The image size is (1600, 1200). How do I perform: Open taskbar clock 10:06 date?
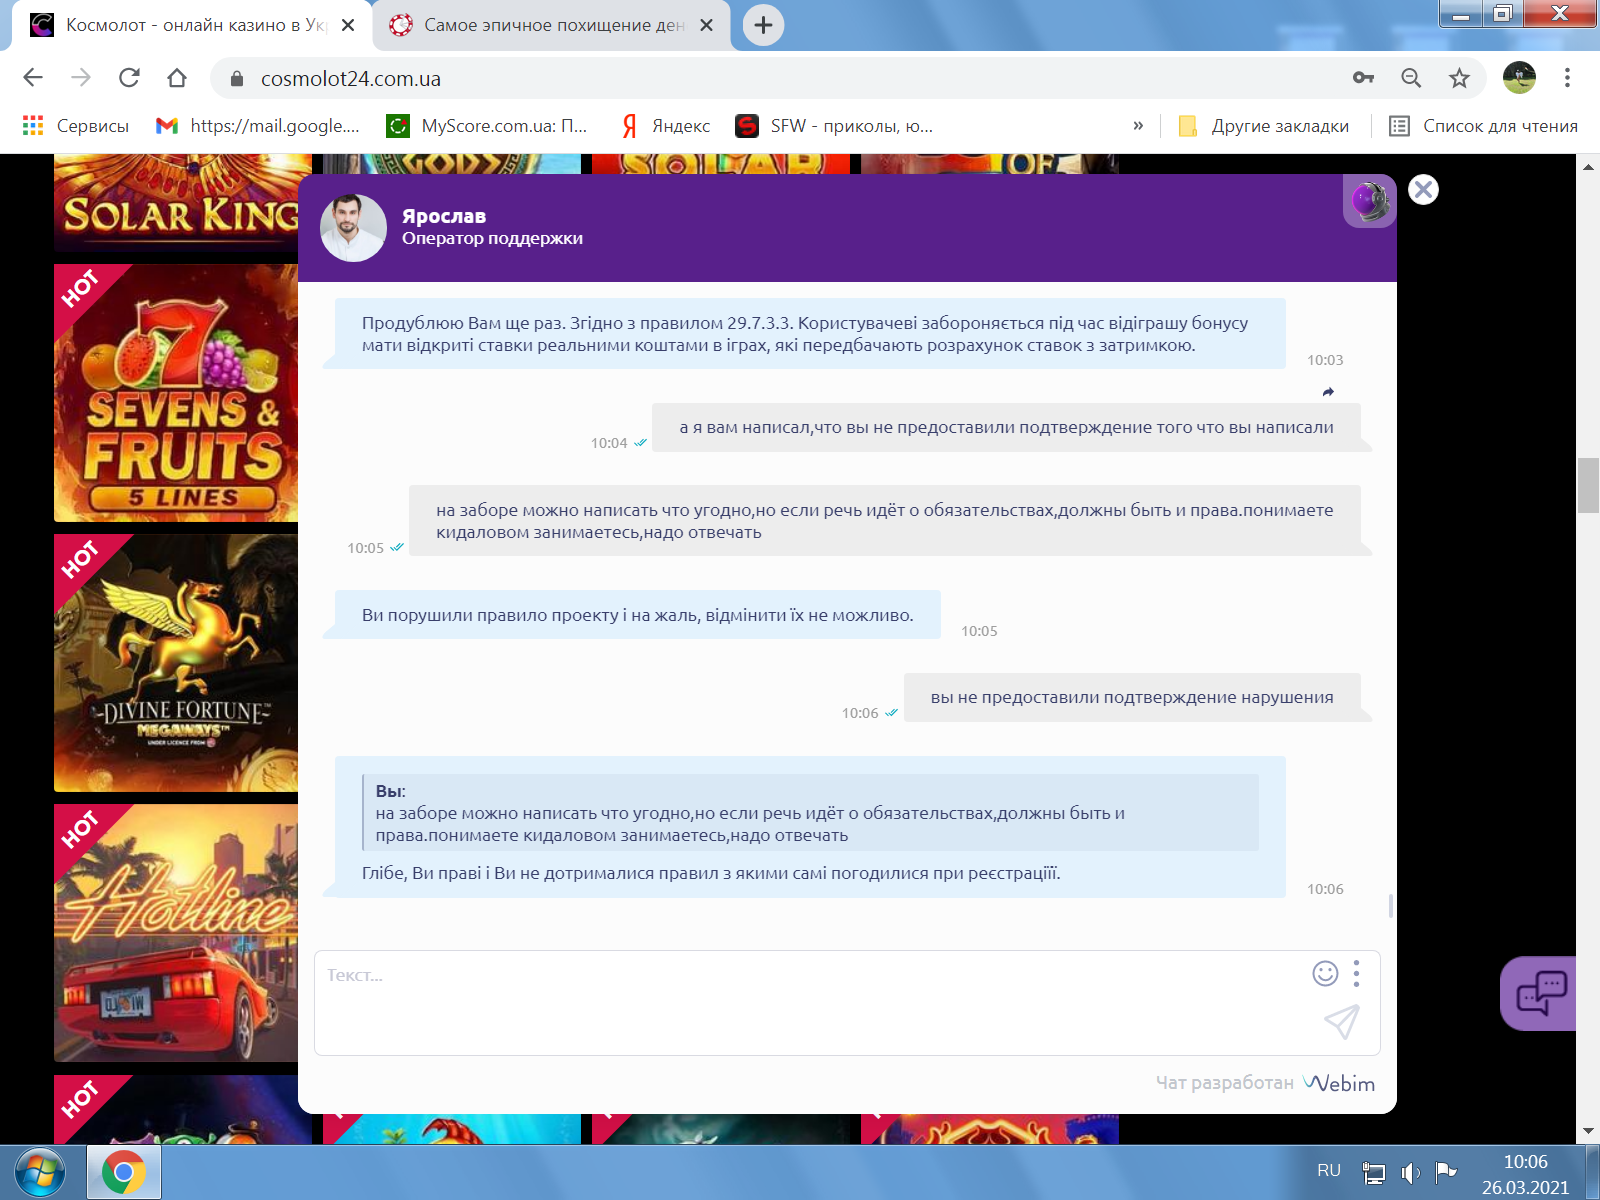click(x=1525, y=1174)
